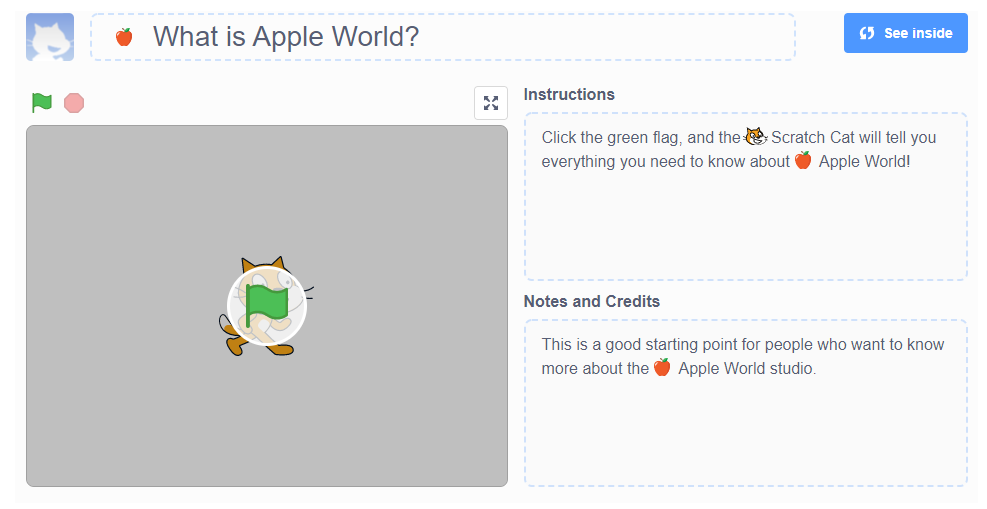This screenshot has width=987, height=509.
Task: Enter fullscreen mode for the stage
Action: point(490,103)
